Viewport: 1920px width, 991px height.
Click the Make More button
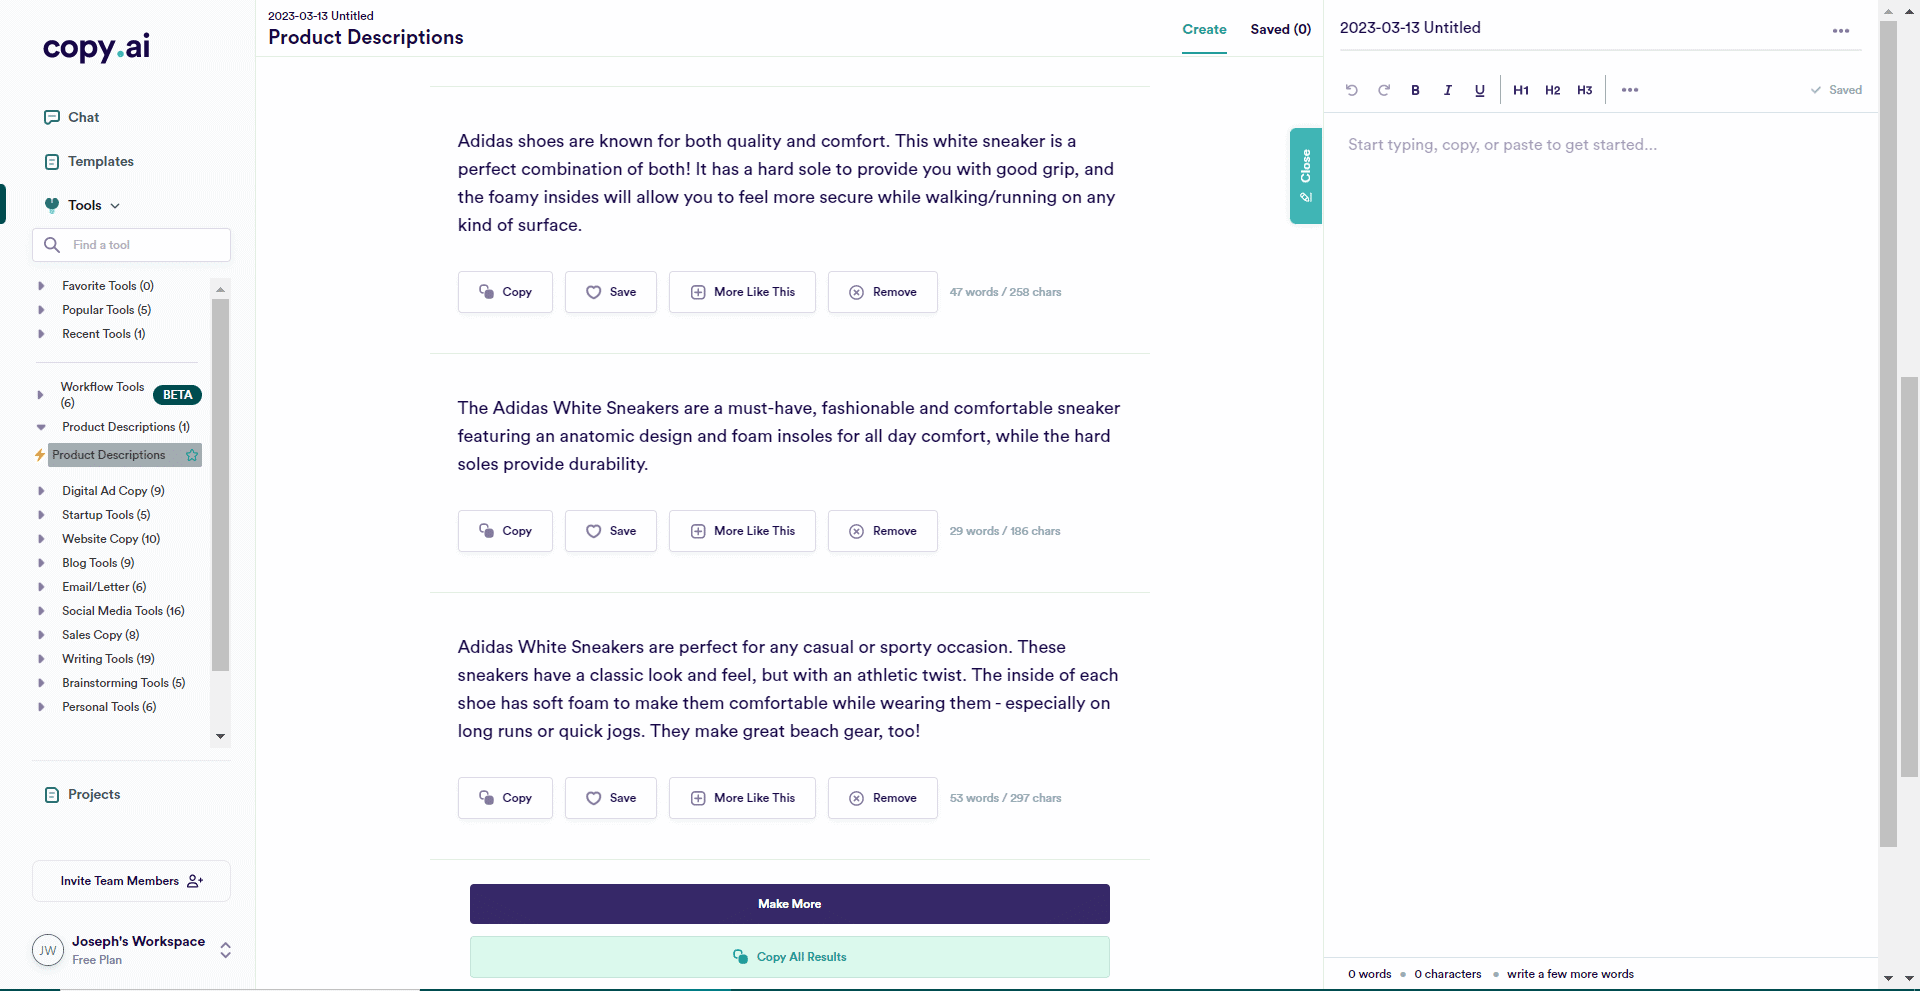pos(789,904)
